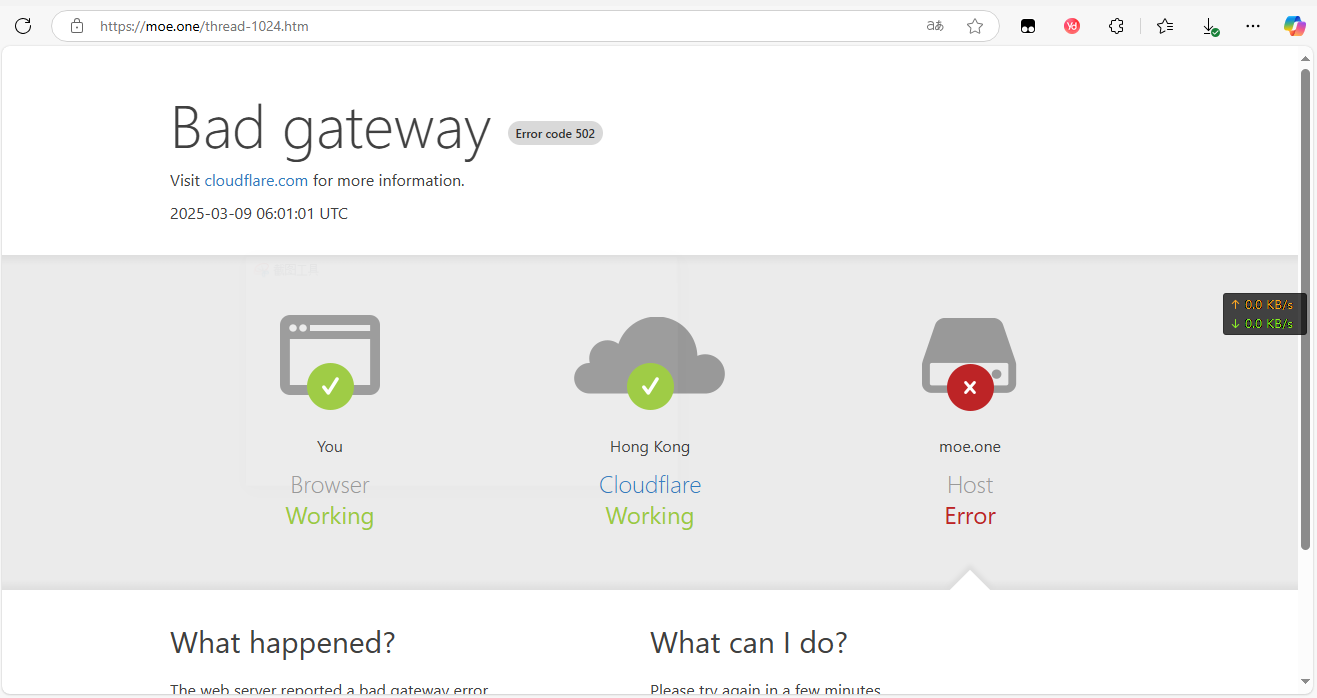
Task: Click the timestamp 2025-03-09 06:01:01 UTC
Action: pos(259,213)
